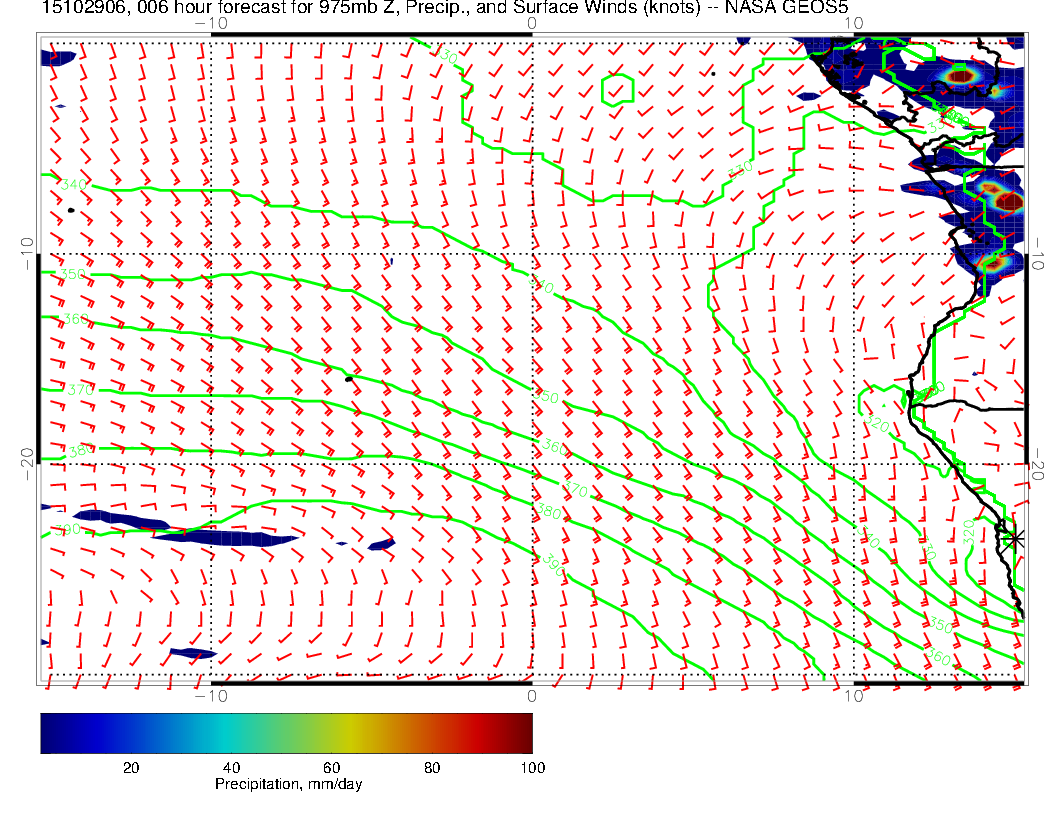Click the 100 tick label under the colorbar
Screen dimensions: 1056x816
pyautogui.click(x=532, y=767)
